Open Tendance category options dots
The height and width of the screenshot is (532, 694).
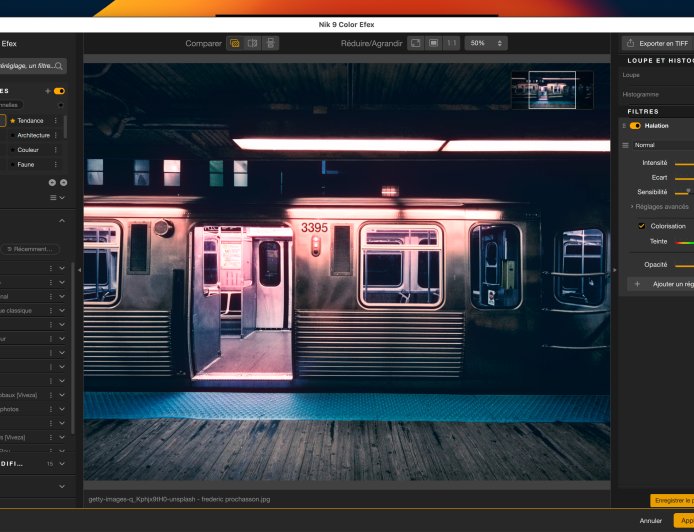click(x=56, y=120)
